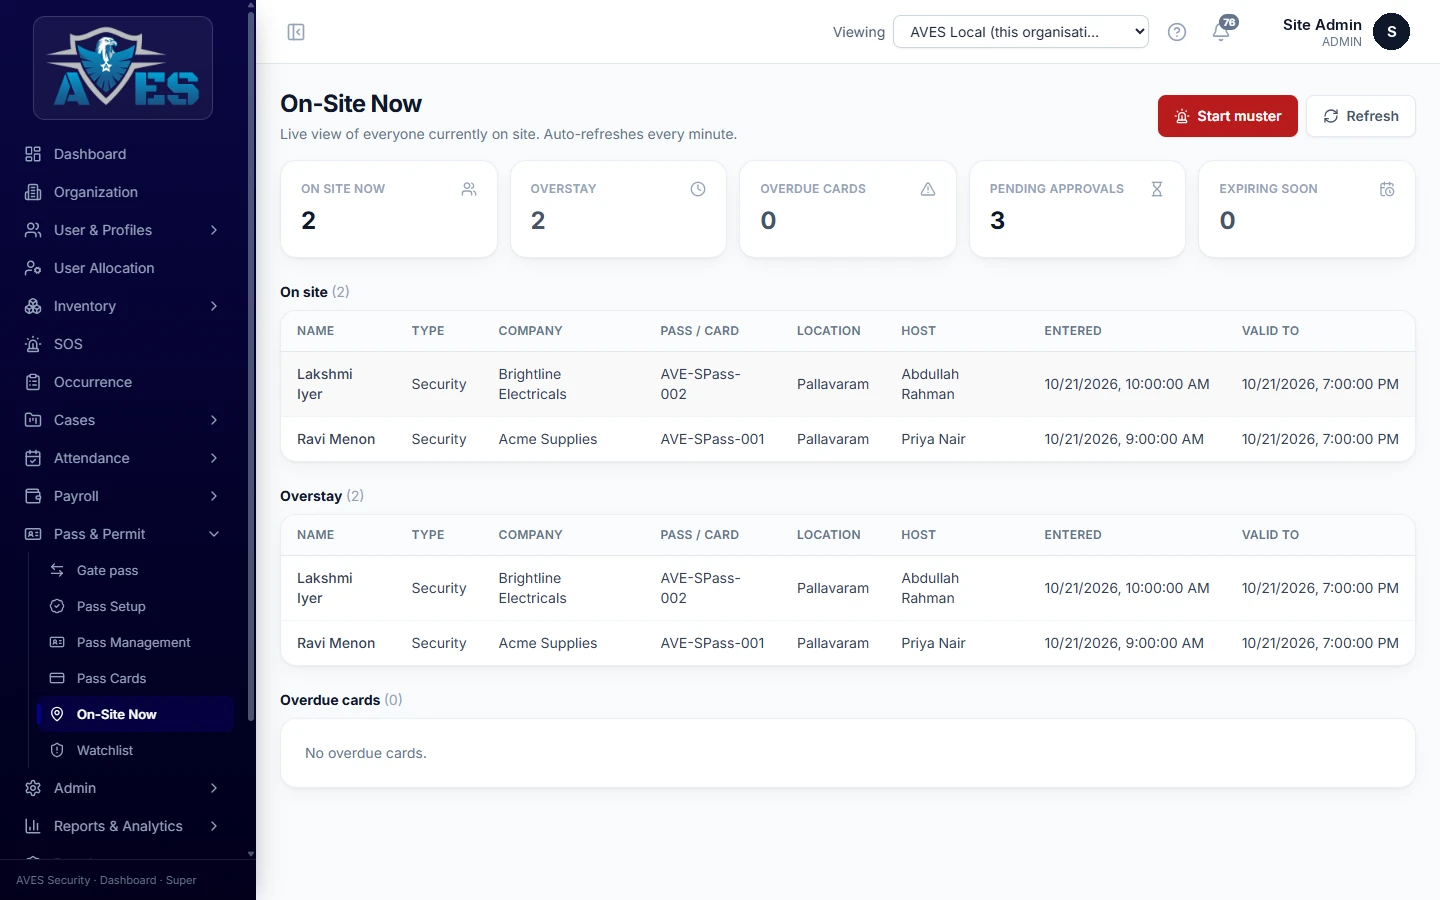Open the Gate pass link
This screenshot has width=1440, height=900.
click(135, 570)
